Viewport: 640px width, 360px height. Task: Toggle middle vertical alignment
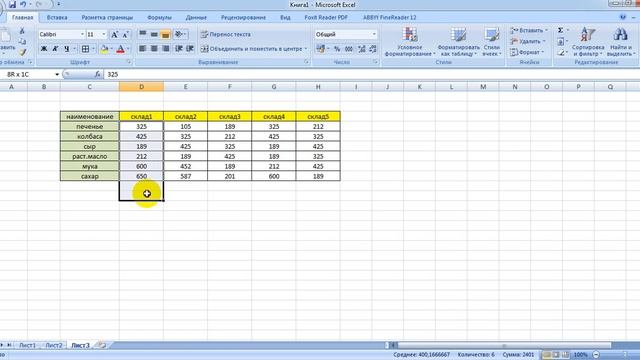(154, 34)
